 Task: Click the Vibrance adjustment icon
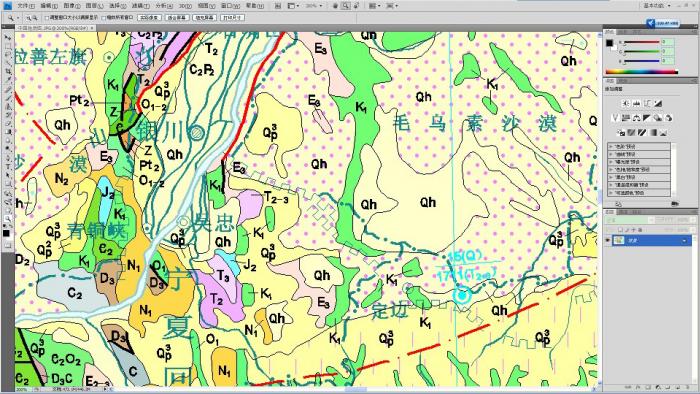[x=615, y=118]
